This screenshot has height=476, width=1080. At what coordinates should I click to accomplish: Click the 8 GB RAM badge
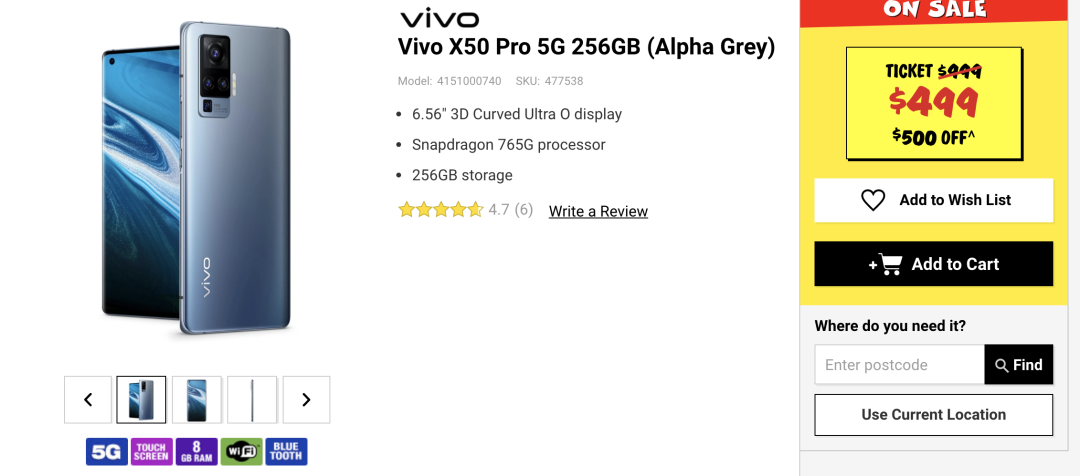[x=196, y=451]
